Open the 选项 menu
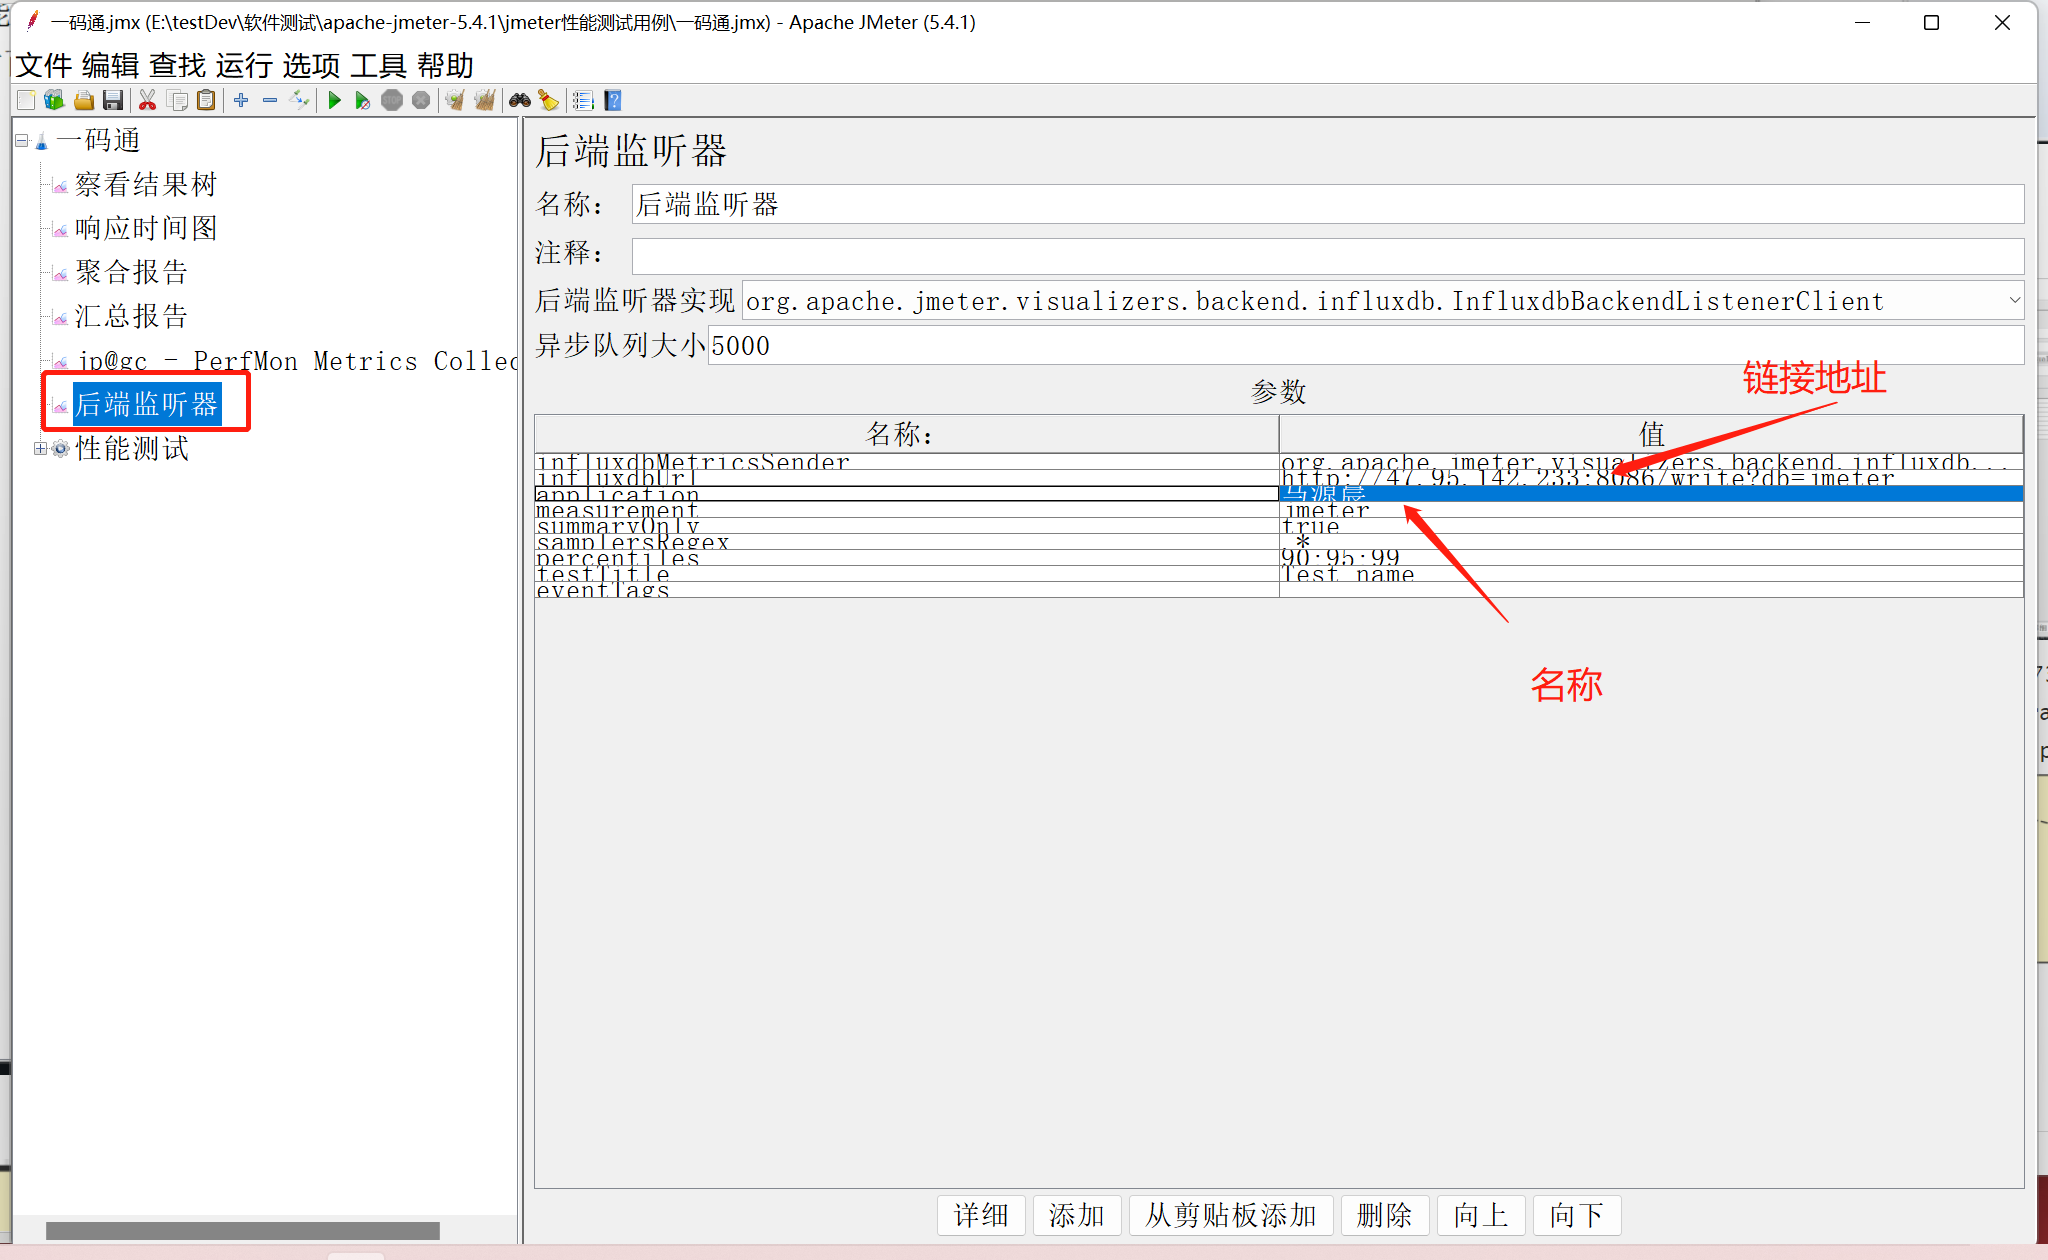Image resolution: width=2048 pixels, height=1260 pixels. [311, 66]
